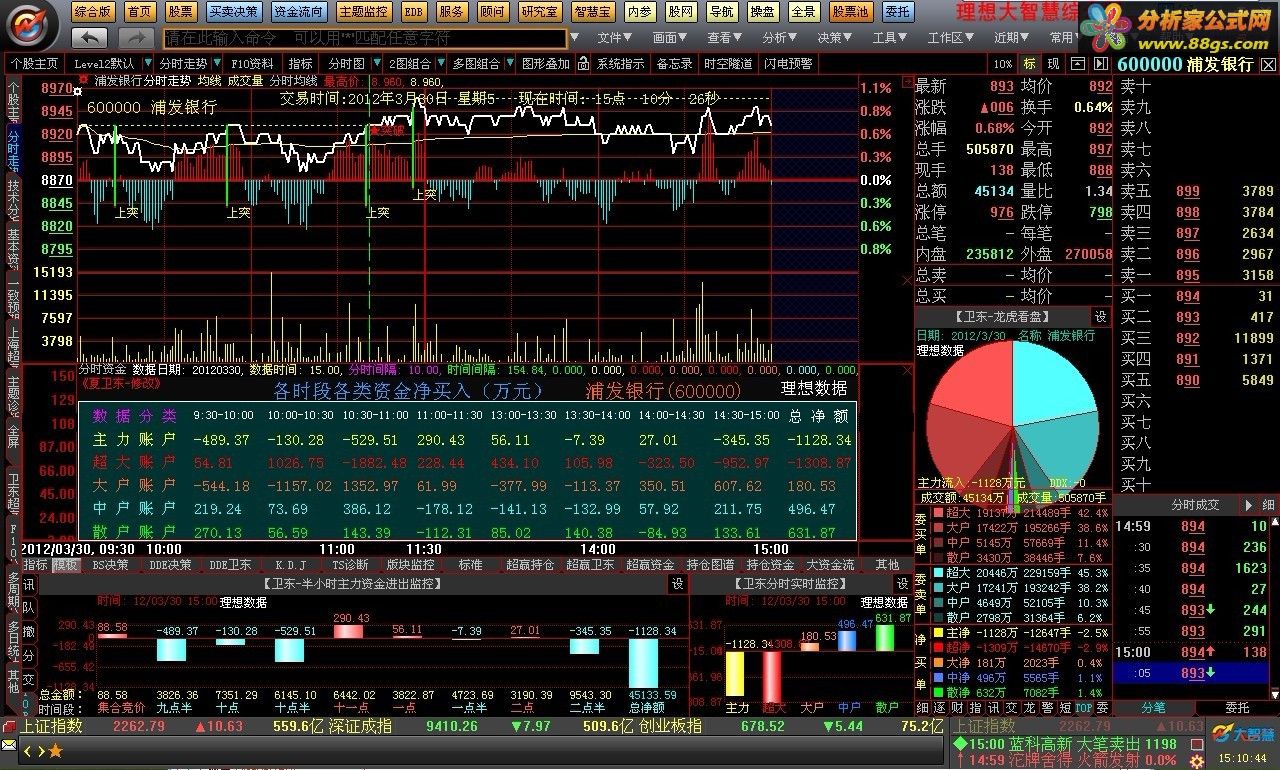Click the 时空隧道 button
This screenshot has height=770, width=1280.
(x=728, y=63)
